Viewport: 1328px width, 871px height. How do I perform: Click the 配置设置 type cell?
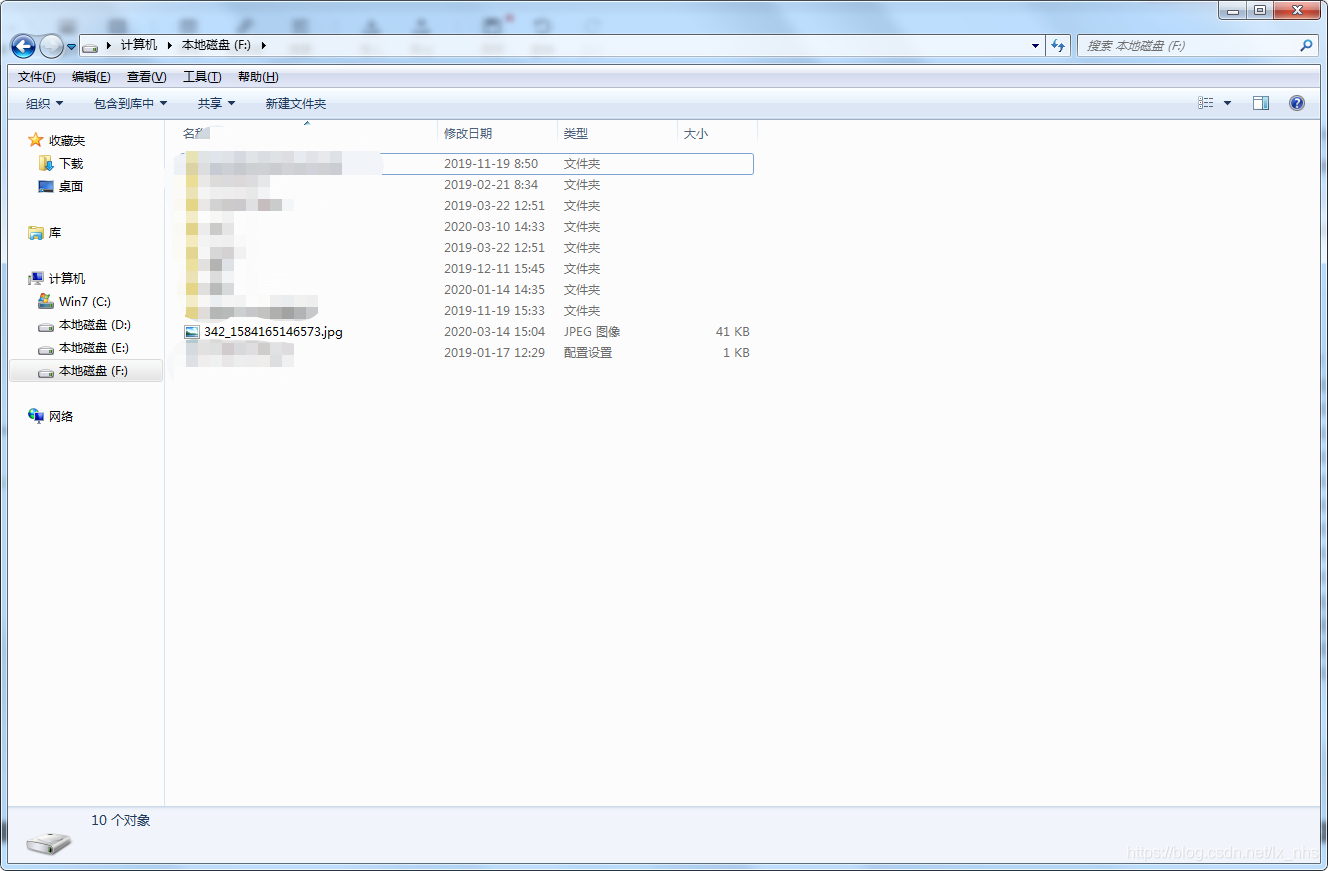pos(588,352)
